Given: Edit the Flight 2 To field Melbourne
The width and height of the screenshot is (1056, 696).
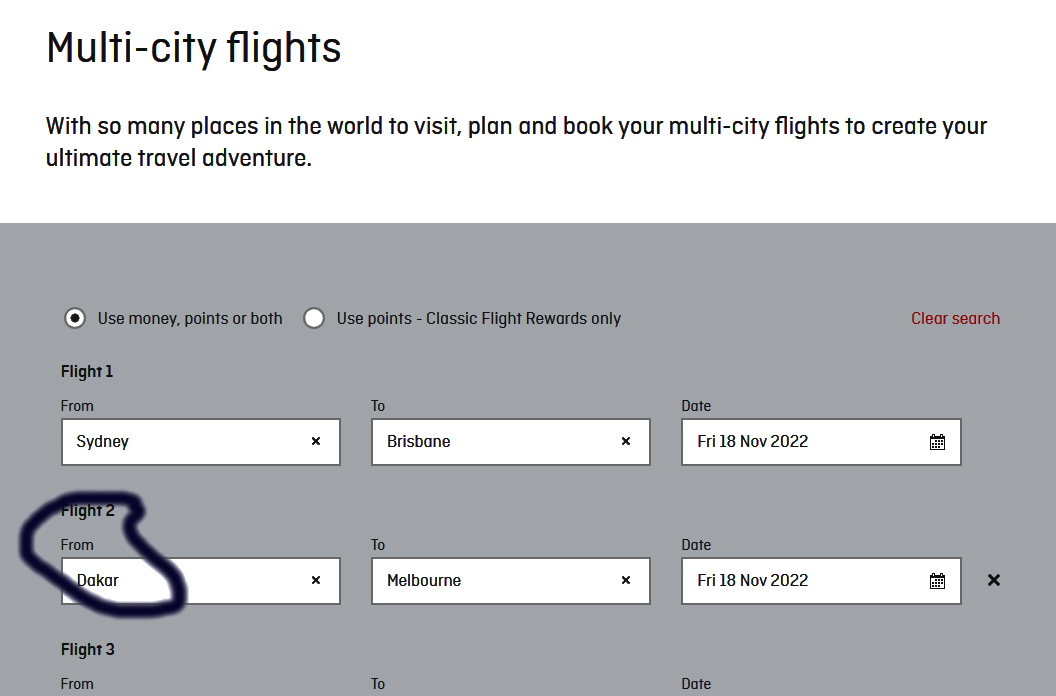Looking at the screenshot, I should [490, 580].
